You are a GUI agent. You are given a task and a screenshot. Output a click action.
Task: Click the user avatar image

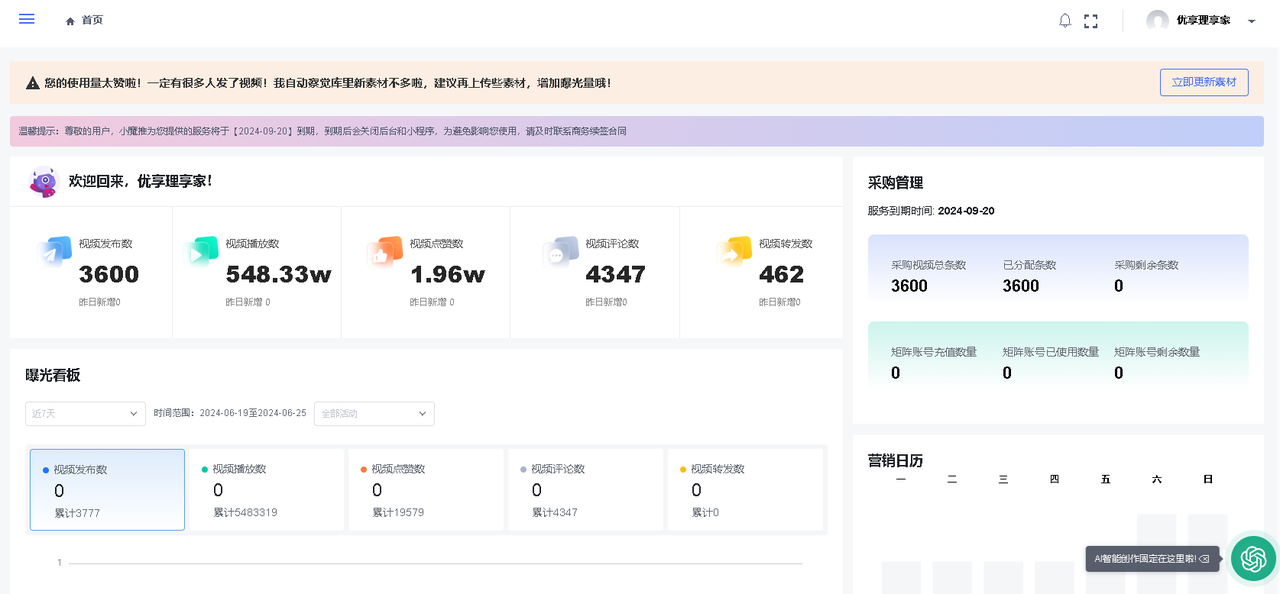pos(1157,19)
